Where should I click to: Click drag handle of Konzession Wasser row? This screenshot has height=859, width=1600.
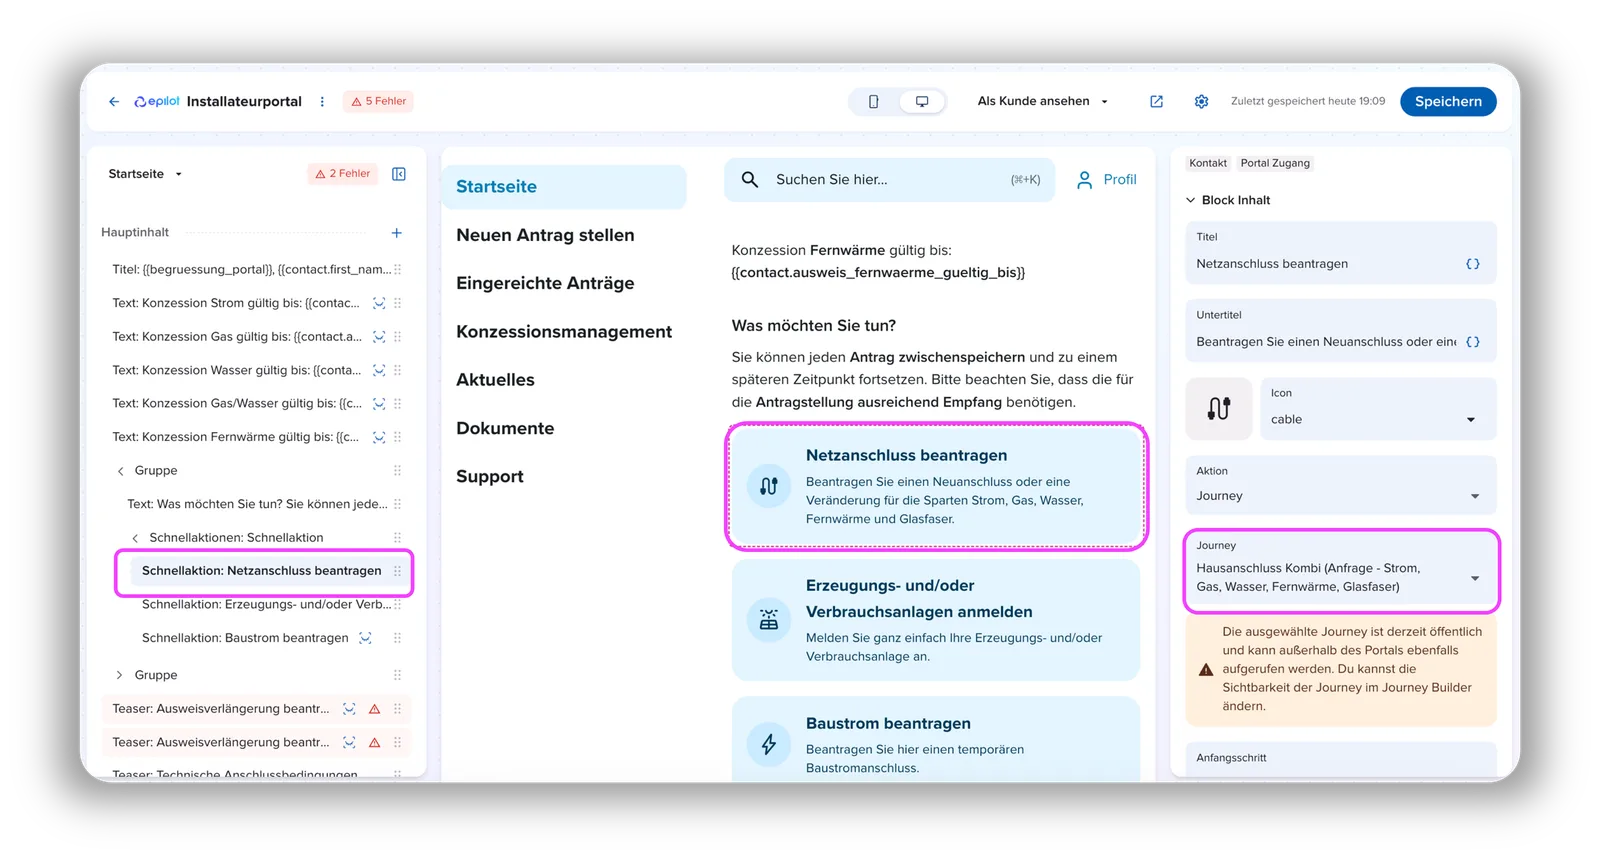(398, 370)
